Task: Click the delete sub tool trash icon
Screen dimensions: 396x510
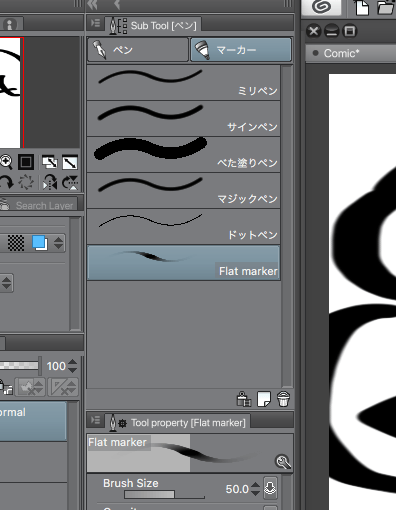Action: coord(283,399)
